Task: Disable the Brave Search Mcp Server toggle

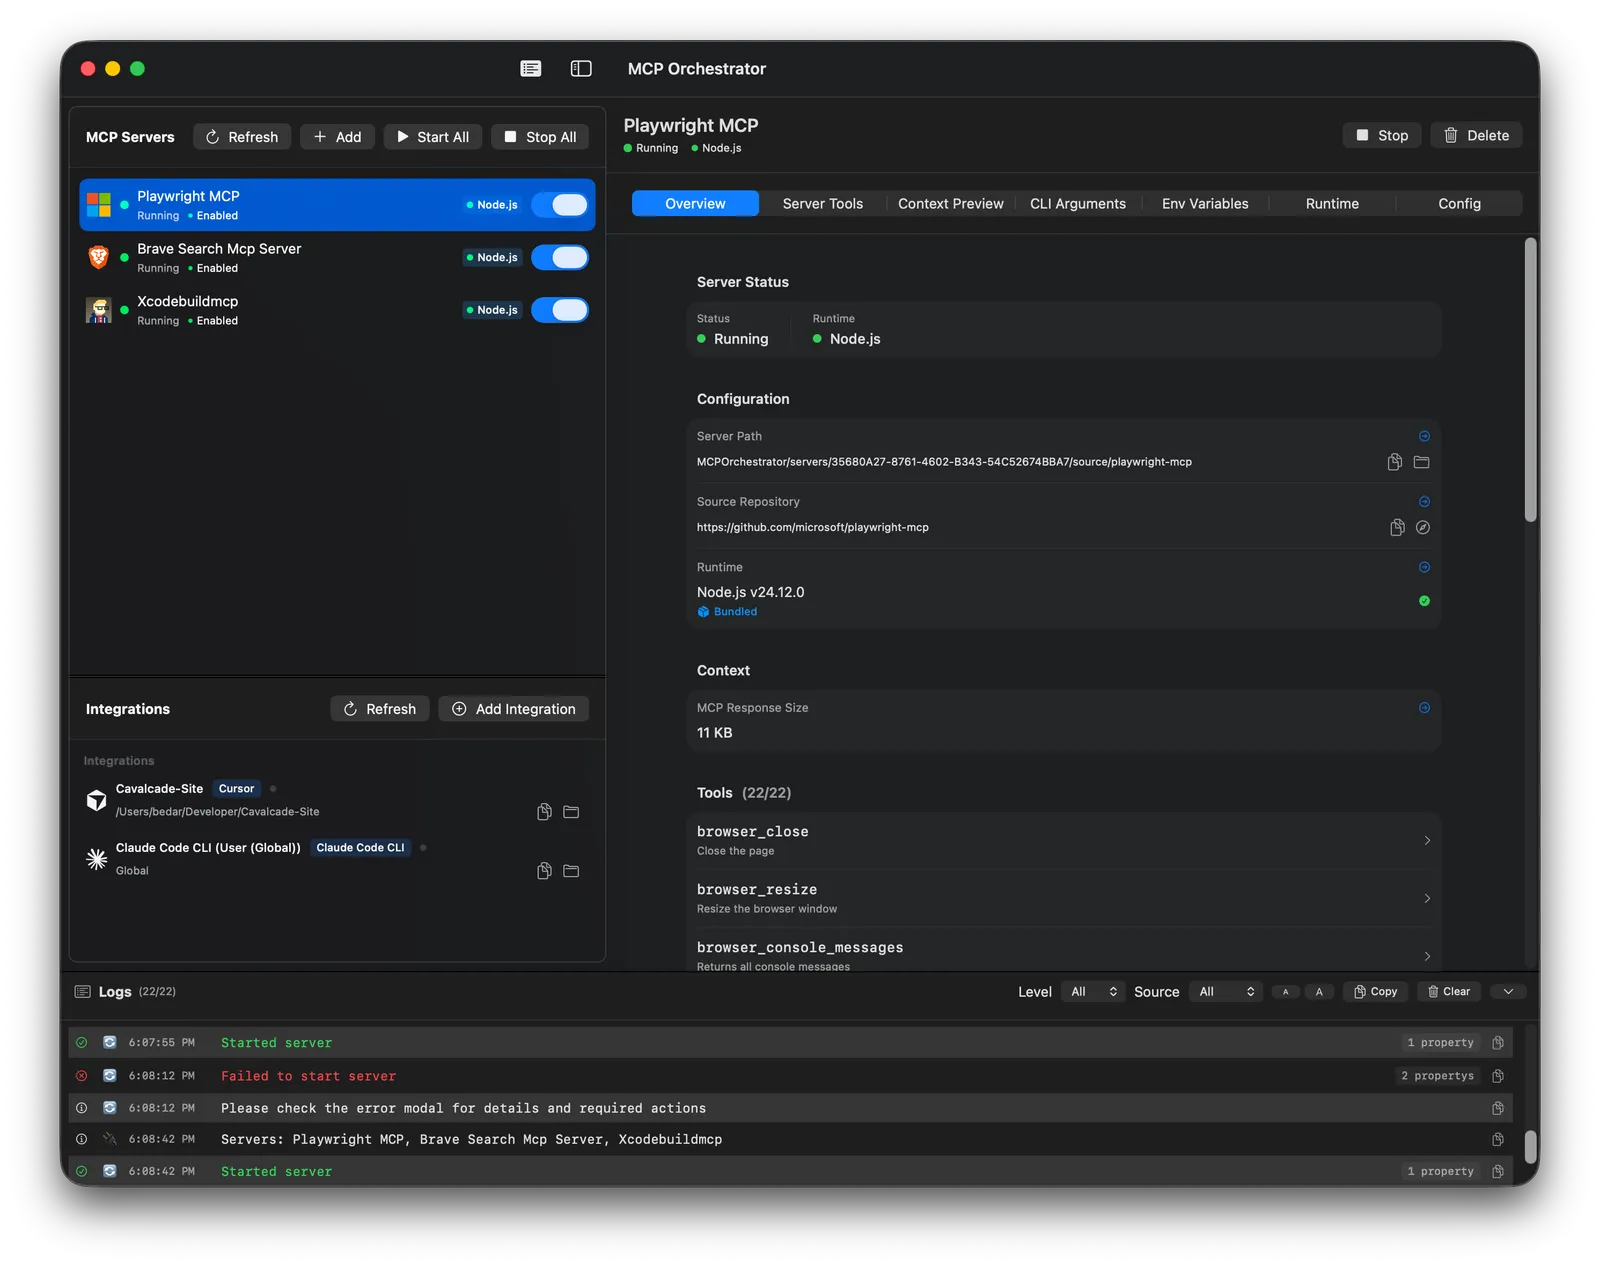Action: [x=560, y=257]
